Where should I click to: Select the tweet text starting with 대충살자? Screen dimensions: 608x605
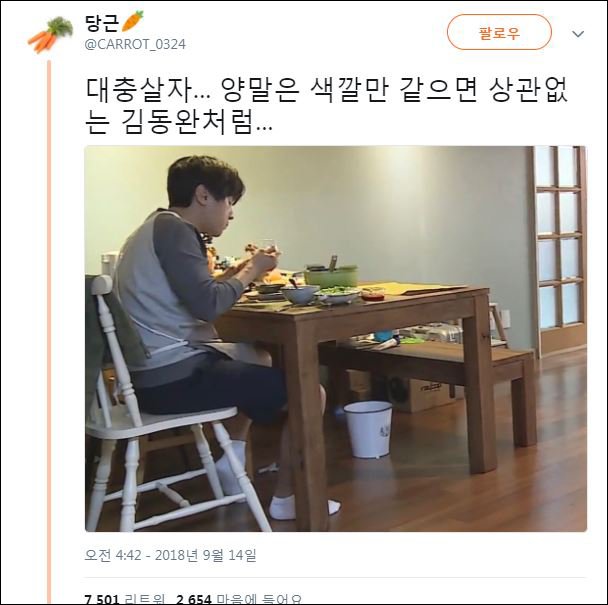[326, 106]
